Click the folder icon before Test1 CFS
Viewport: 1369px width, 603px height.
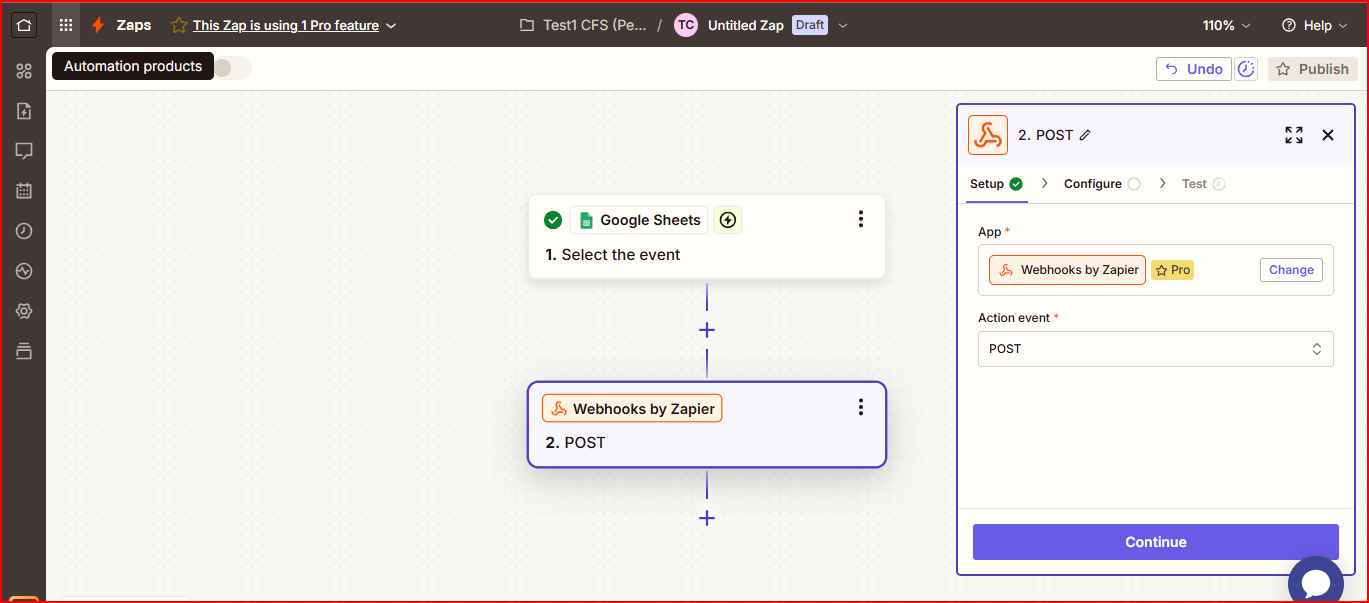527,25
